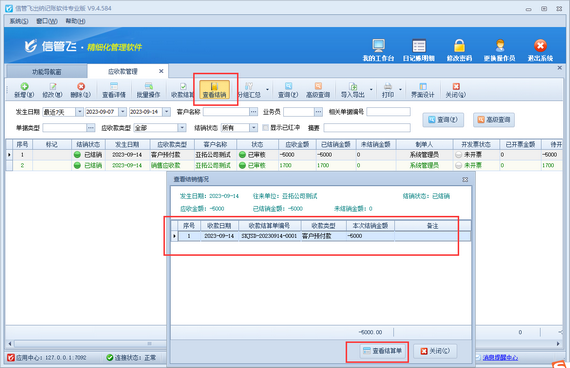Click the 查看结销 highlighted toolbar button

214,90
